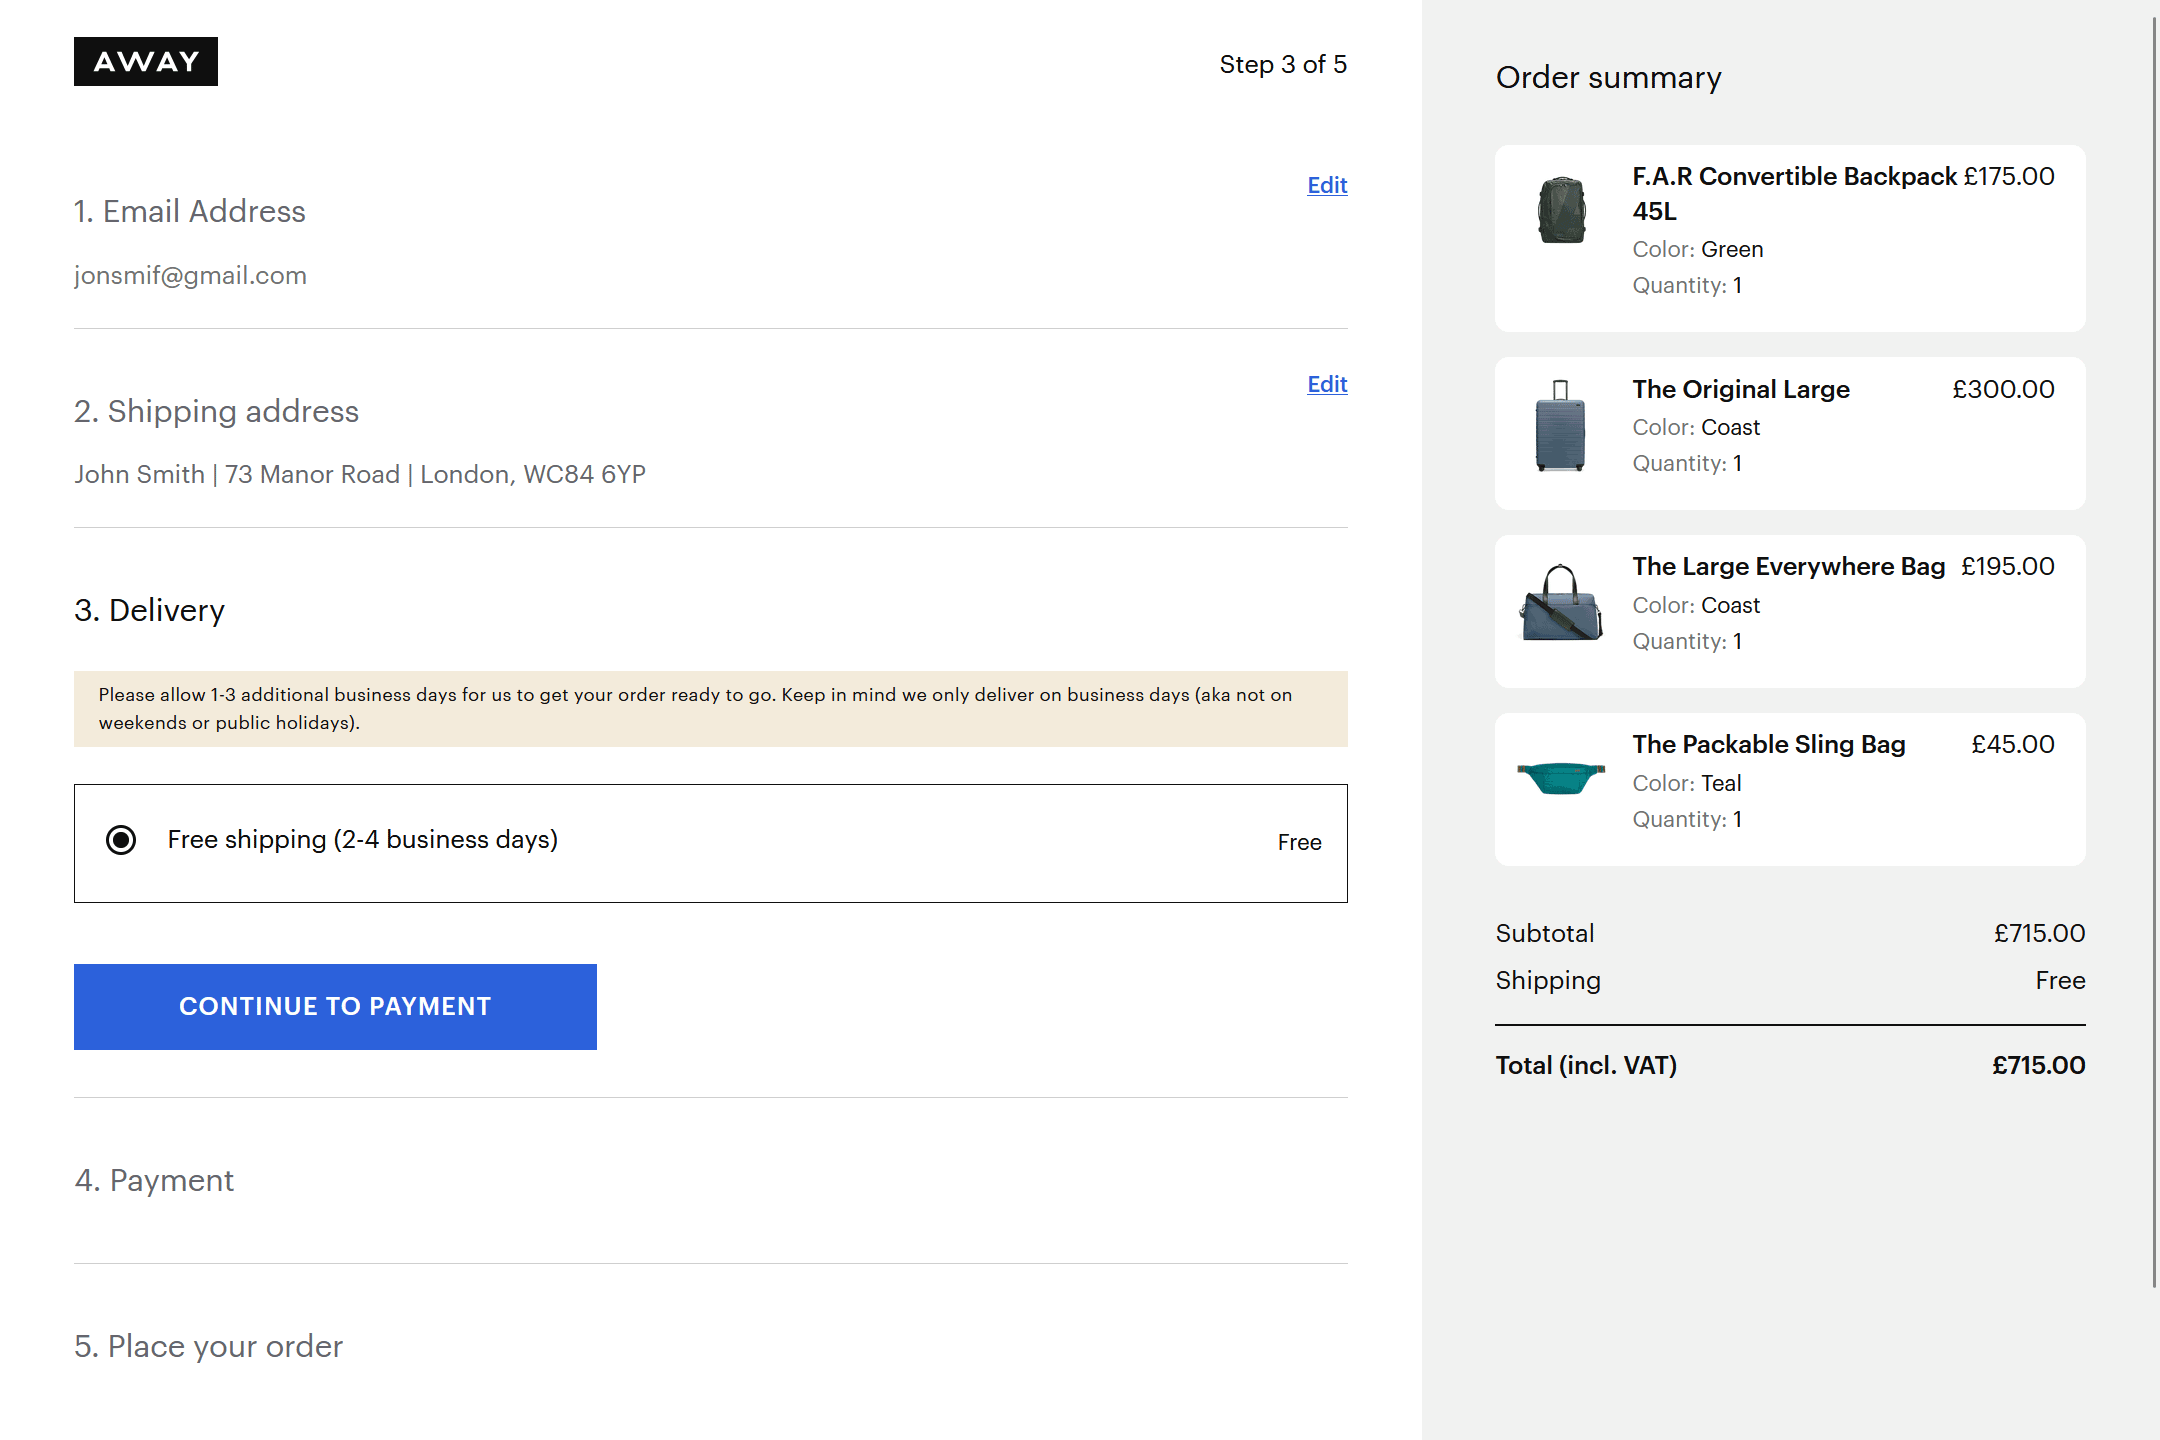
Task: Click the bold £715.00 total amount
Action: click(x=2038, y=1065)
